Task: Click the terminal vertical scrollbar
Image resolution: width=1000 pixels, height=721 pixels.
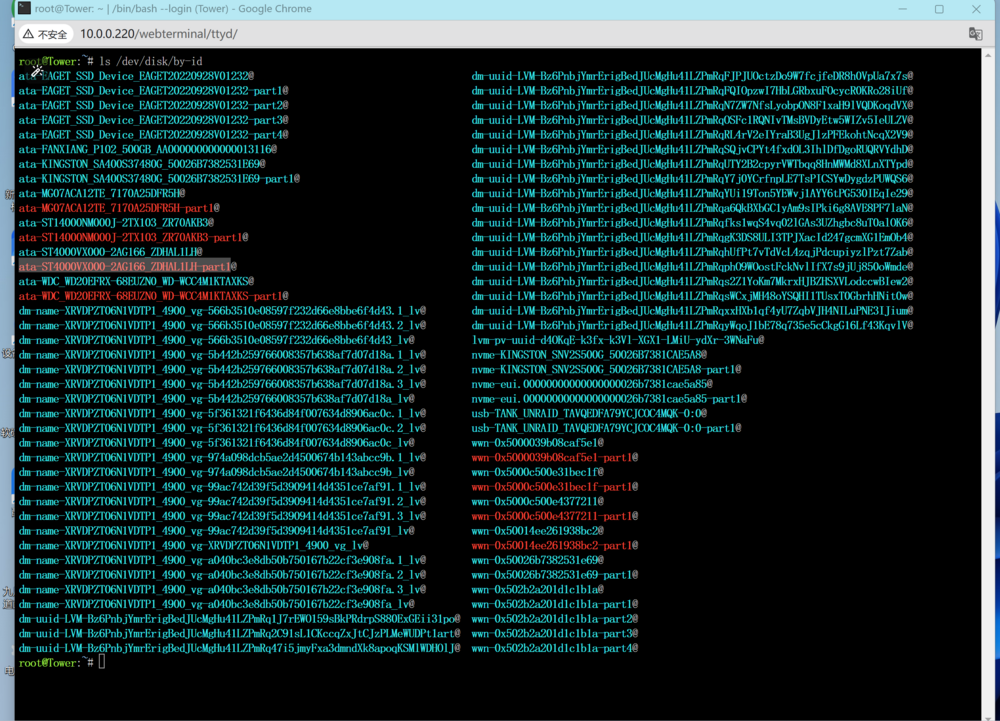Action: tap(989, 383)
